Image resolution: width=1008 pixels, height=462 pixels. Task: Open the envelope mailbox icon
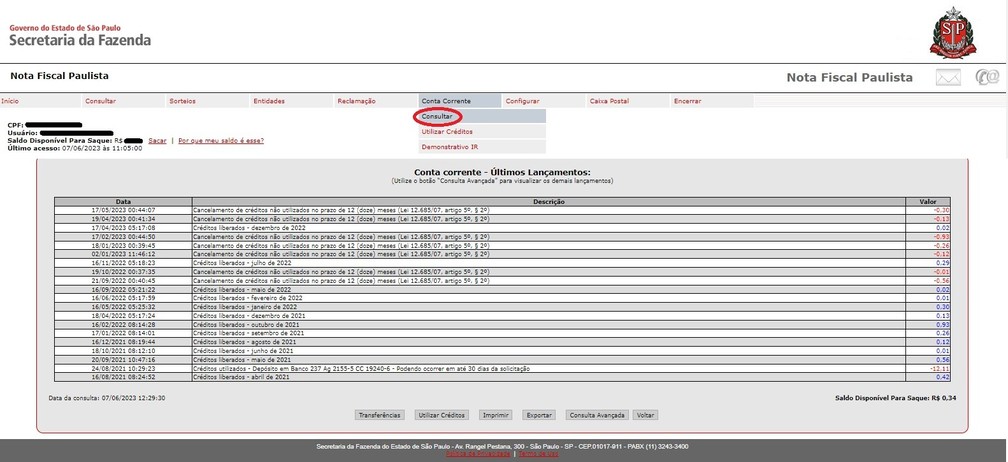click(x=948, y=77)
